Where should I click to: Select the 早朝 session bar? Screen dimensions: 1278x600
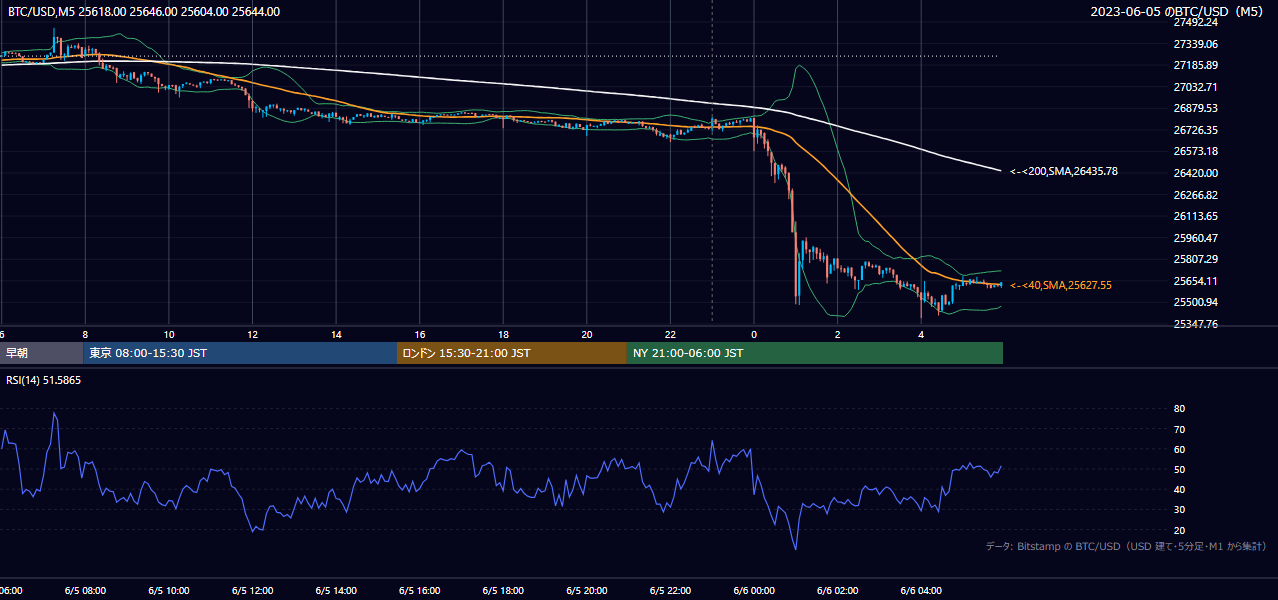point(41,353)
